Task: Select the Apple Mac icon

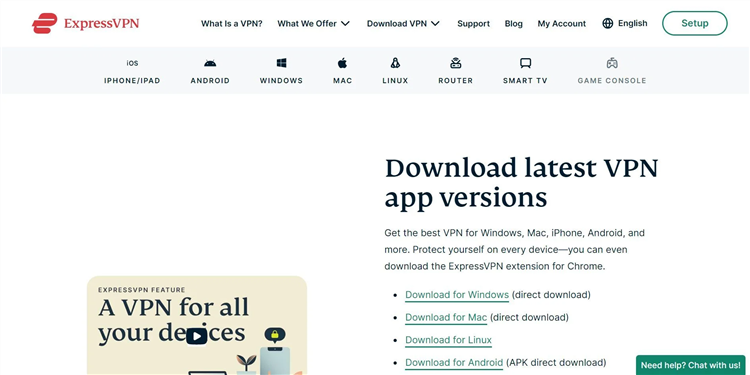Action: tap(342, 63)
